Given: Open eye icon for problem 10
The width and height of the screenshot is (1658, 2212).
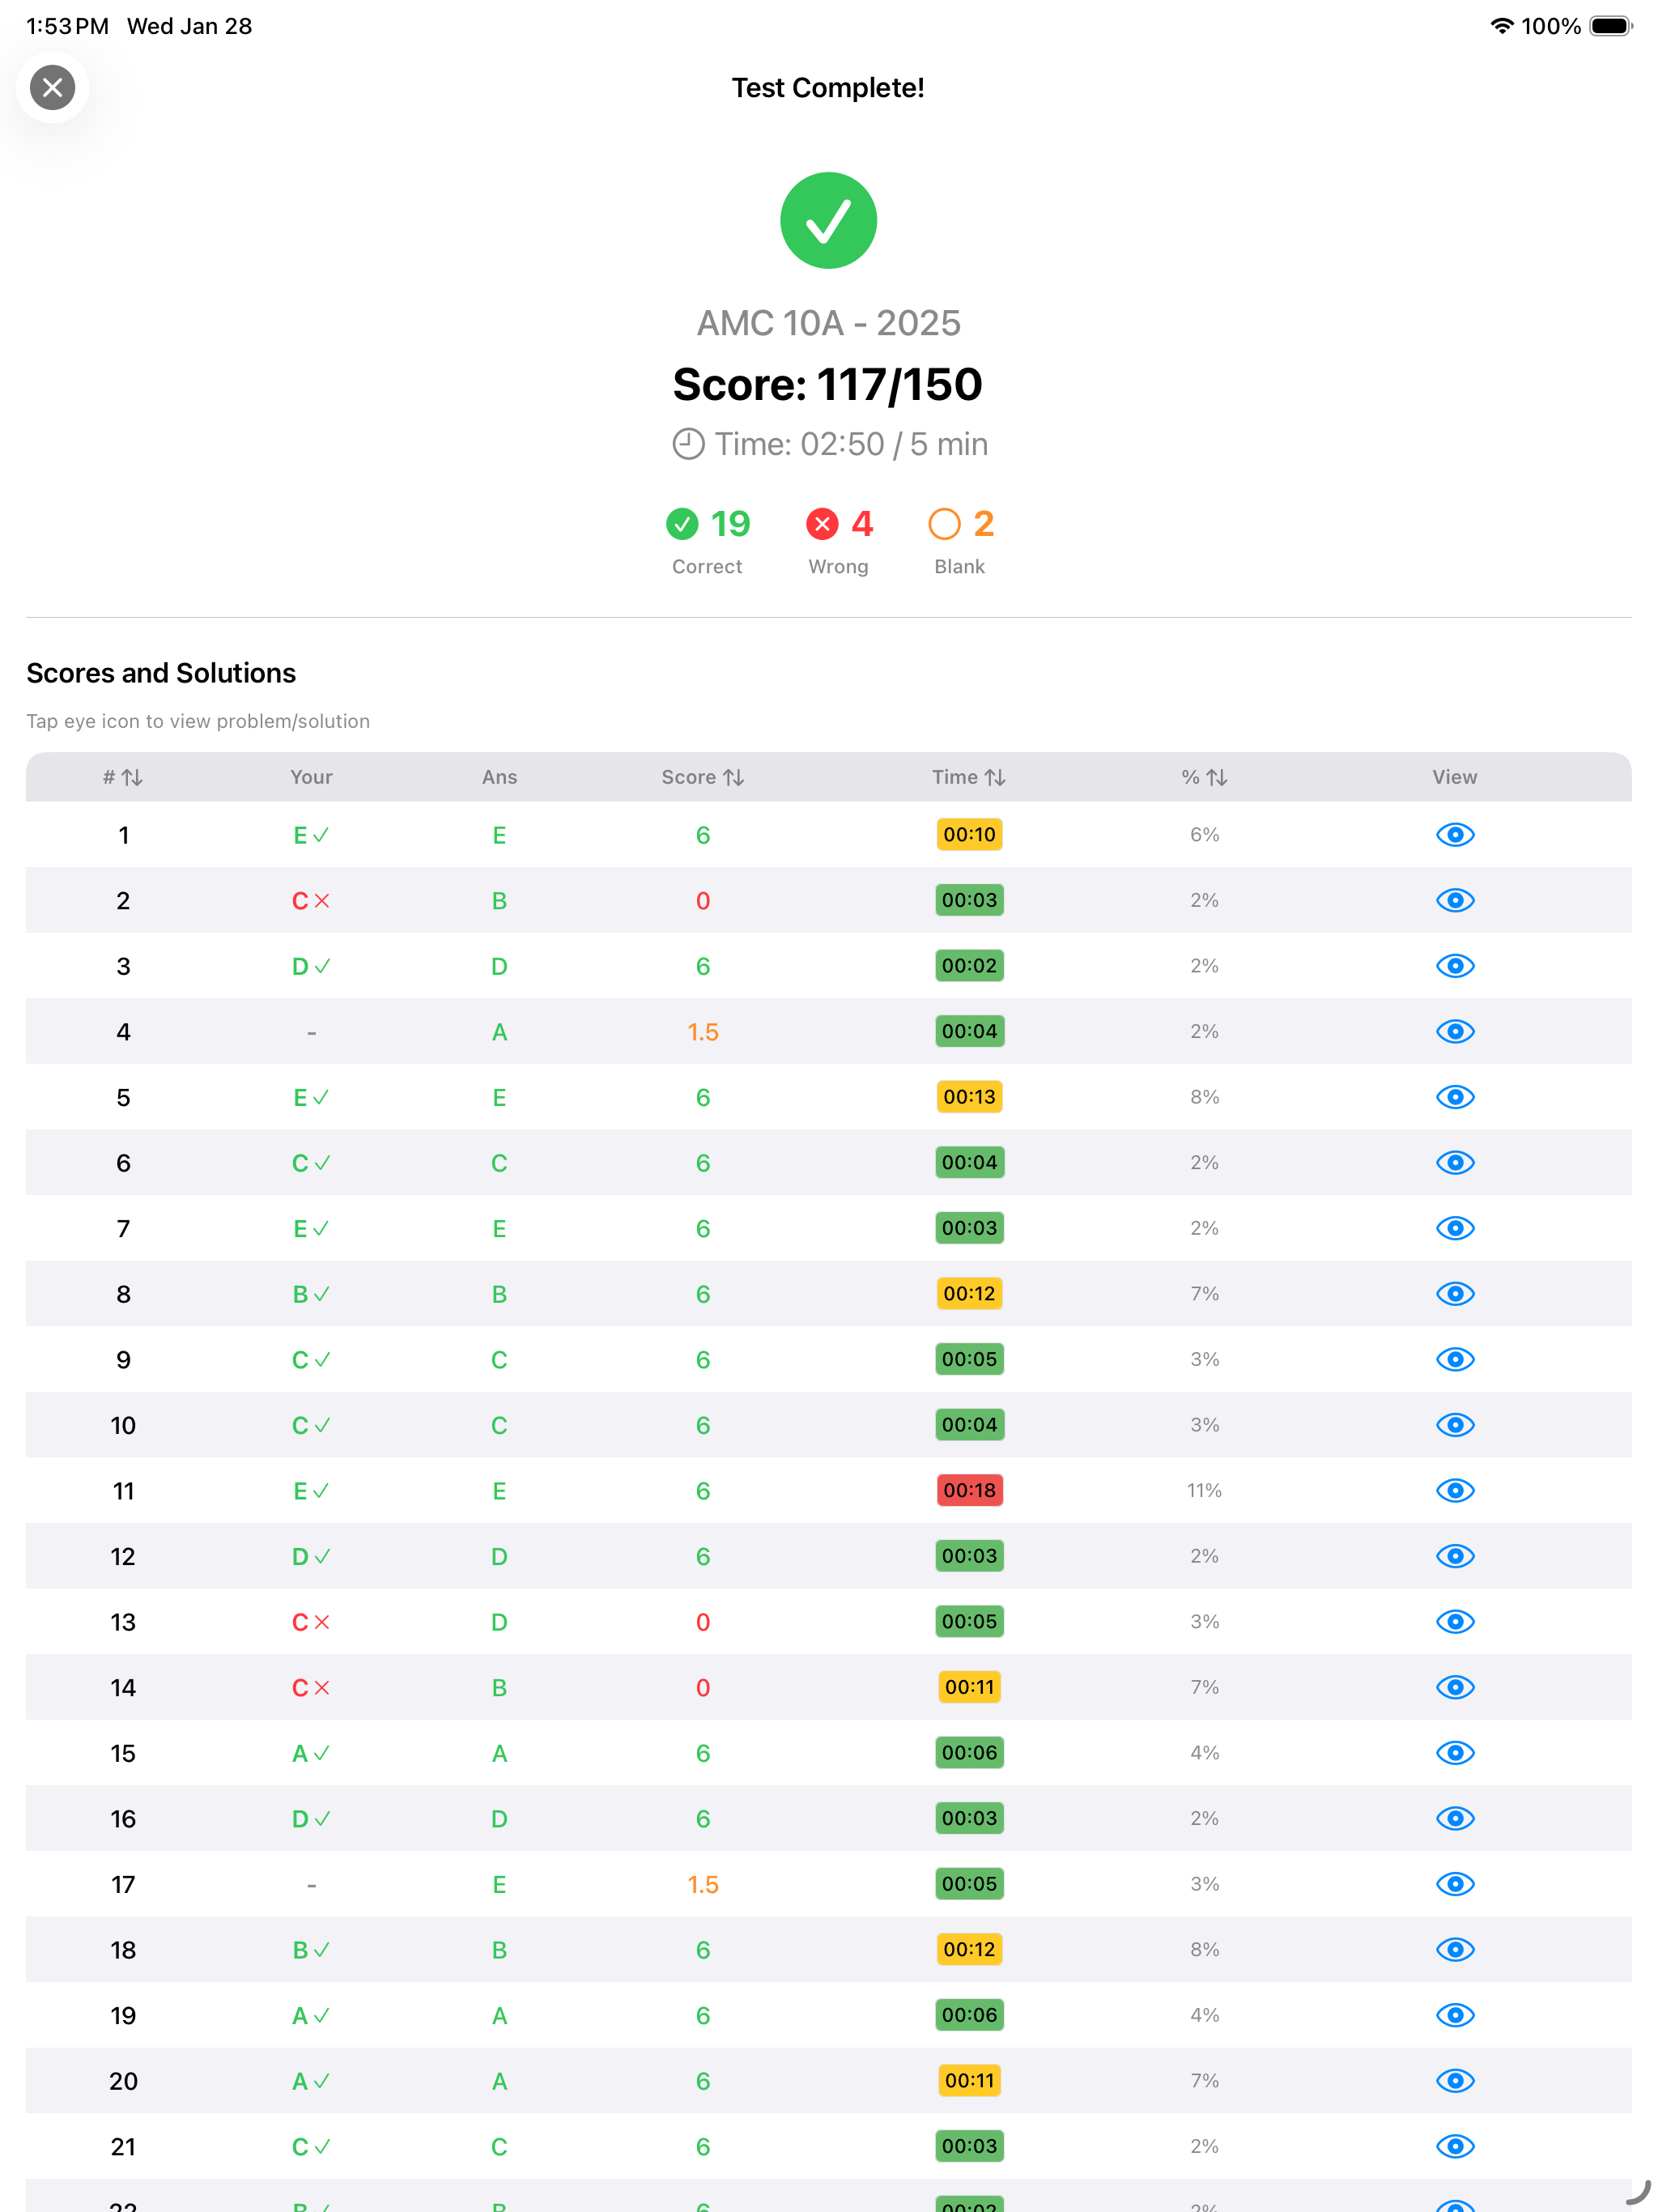Looking at the screenshot, I should pyautogui.click(x=1455, y=1425).
